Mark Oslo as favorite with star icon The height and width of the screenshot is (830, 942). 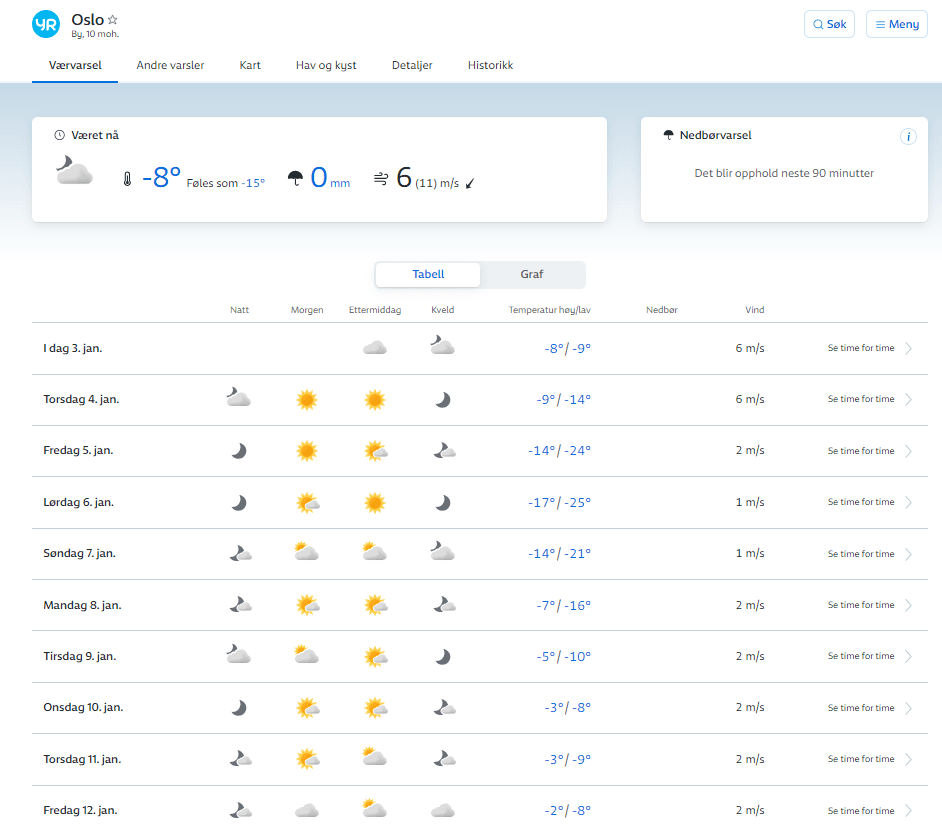(x=113, y=19)
